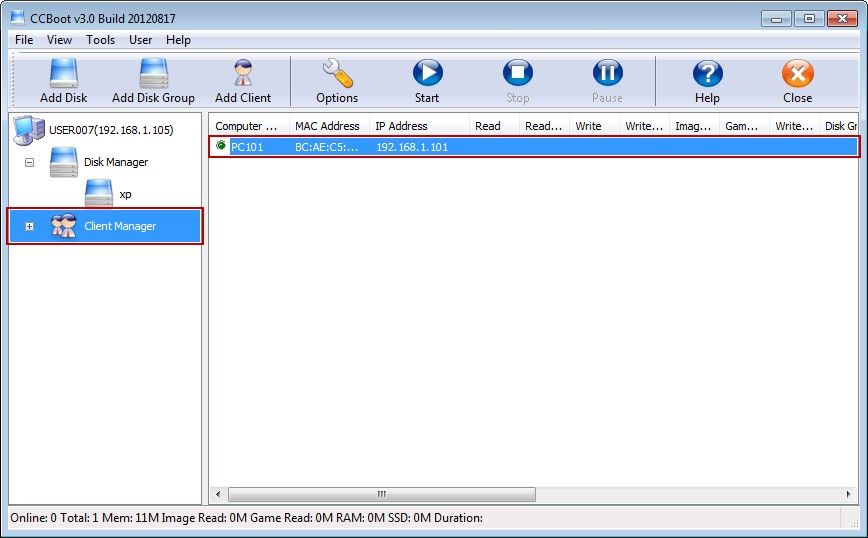This screenshot has height=538, width=868.
Task: Click the status bar Online count text
Action: click(33, 518)
